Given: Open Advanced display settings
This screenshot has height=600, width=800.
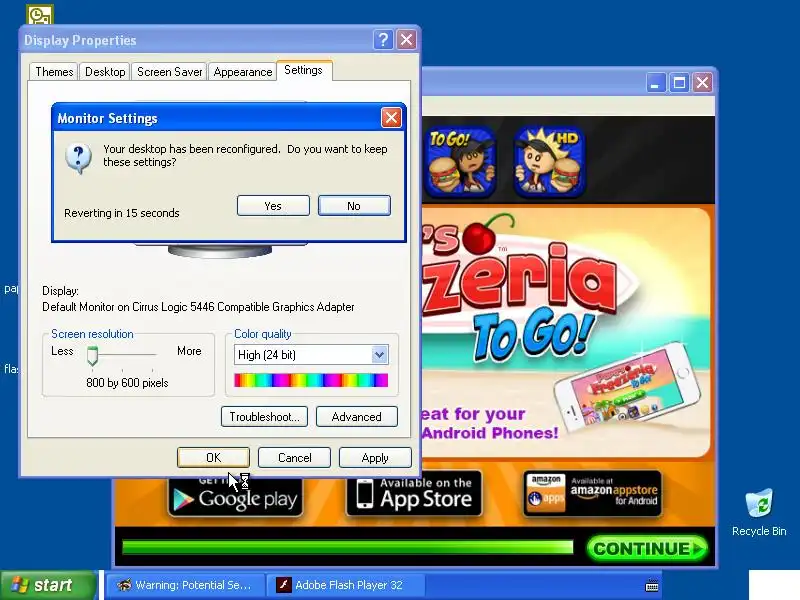Looking at the screenshot, I should coord(357,417).
